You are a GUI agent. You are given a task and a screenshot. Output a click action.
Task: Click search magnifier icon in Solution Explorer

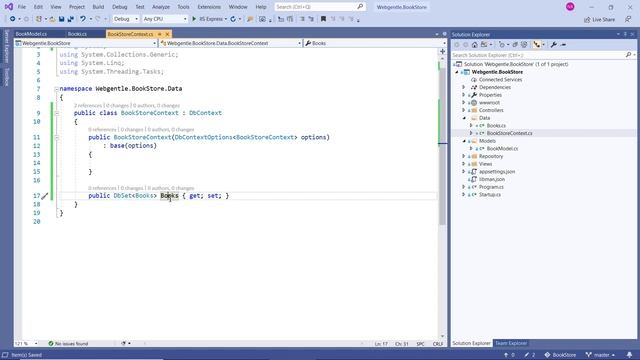pos(628,55)
